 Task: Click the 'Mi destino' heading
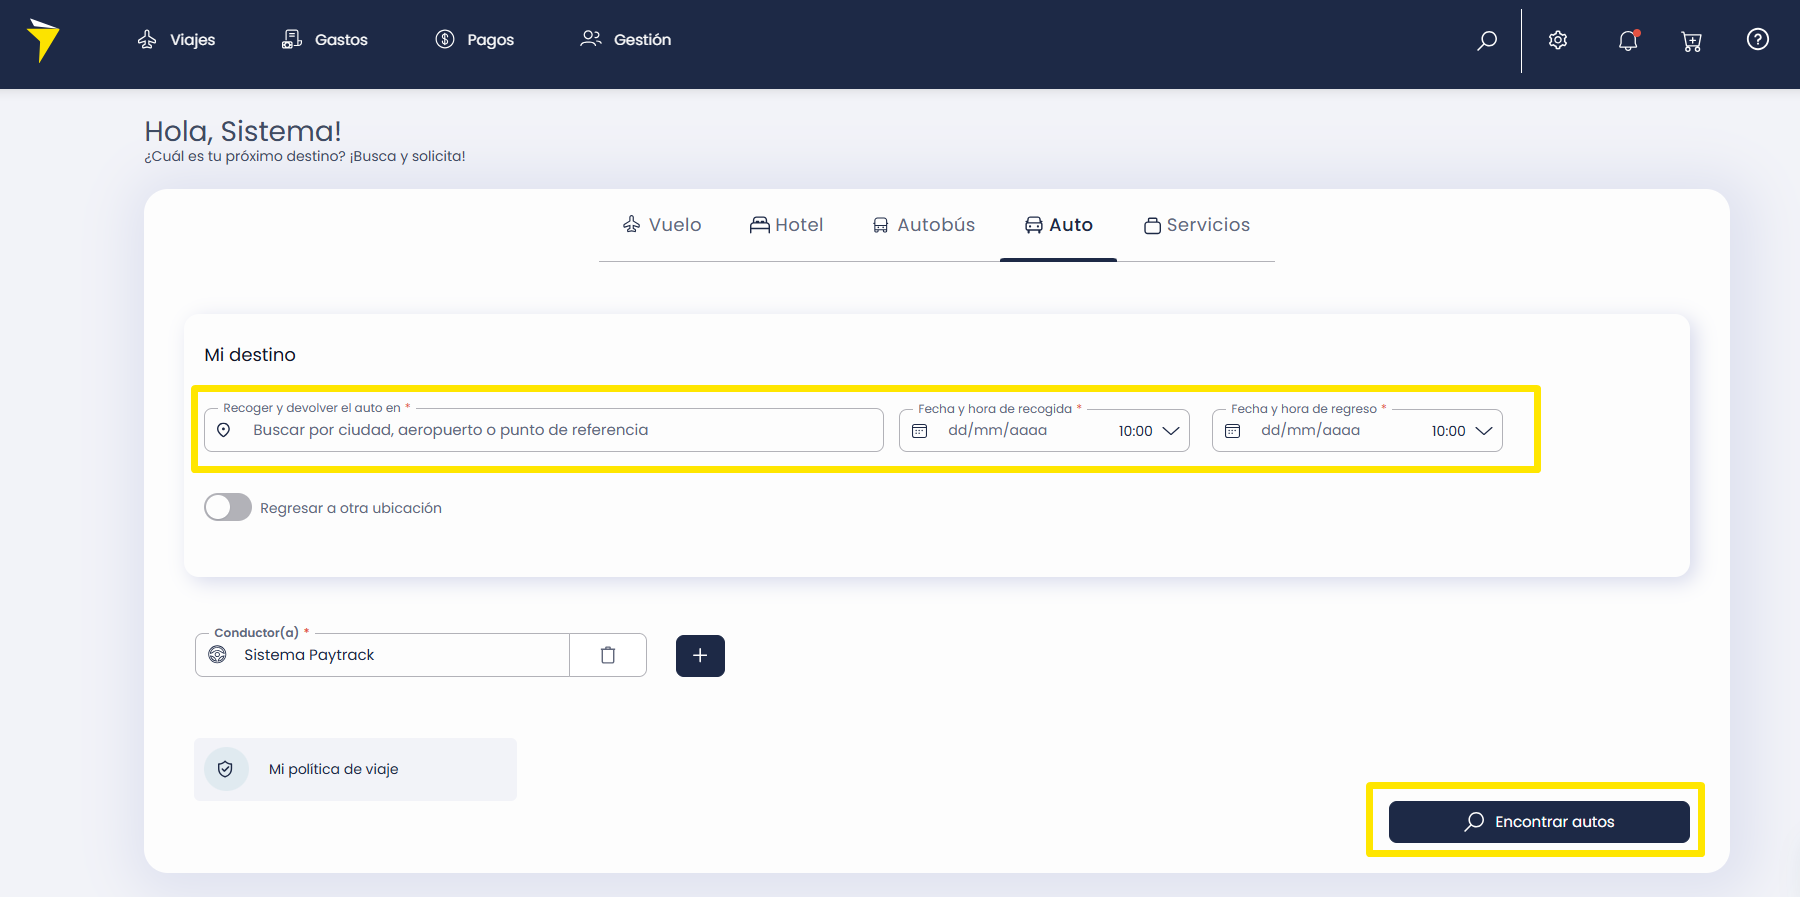[x=250, y=355]
